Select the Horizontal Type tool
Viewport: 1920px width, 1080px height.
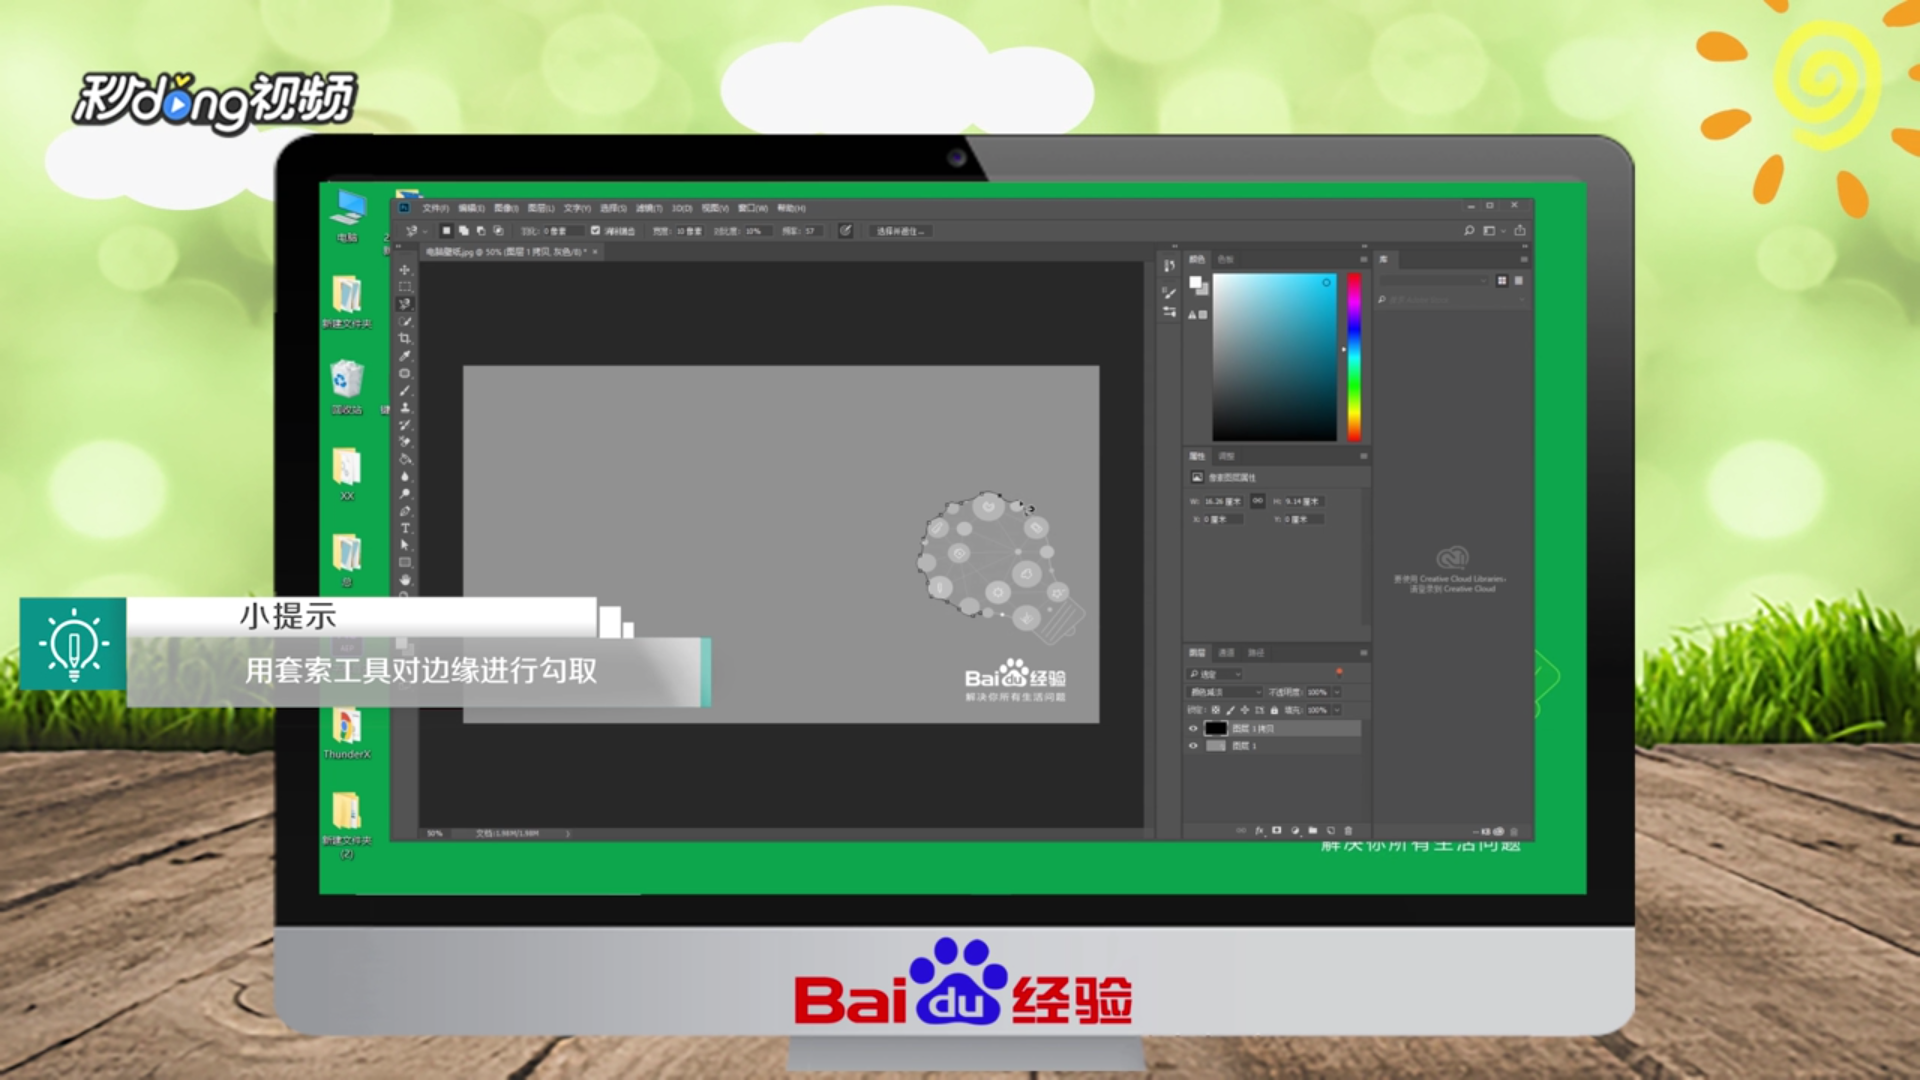click(x=405, y=528)
